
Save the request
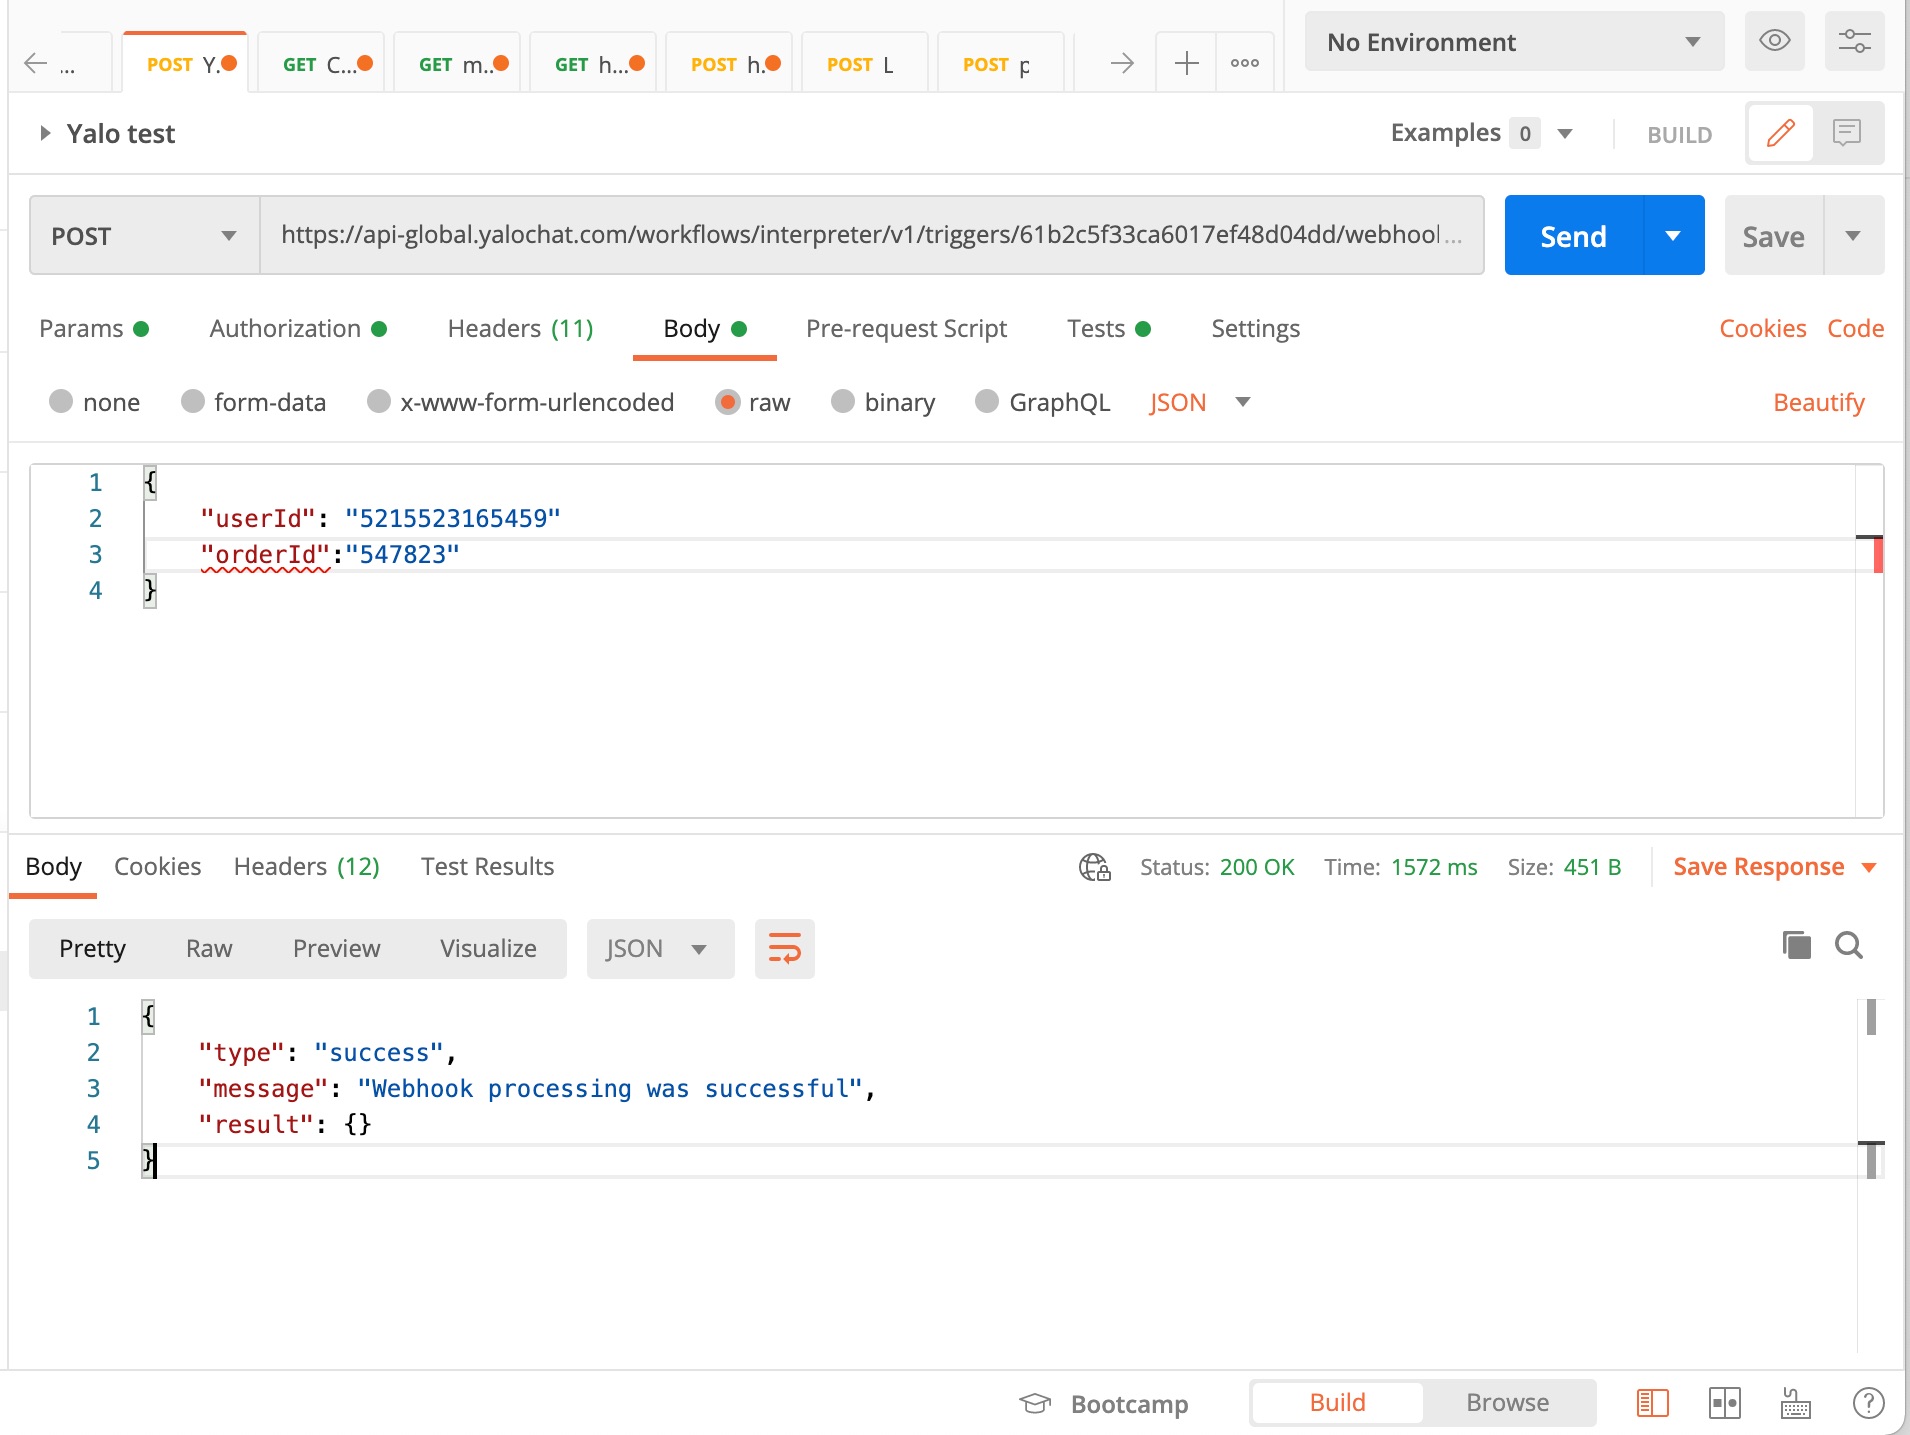coord(1773,236)
